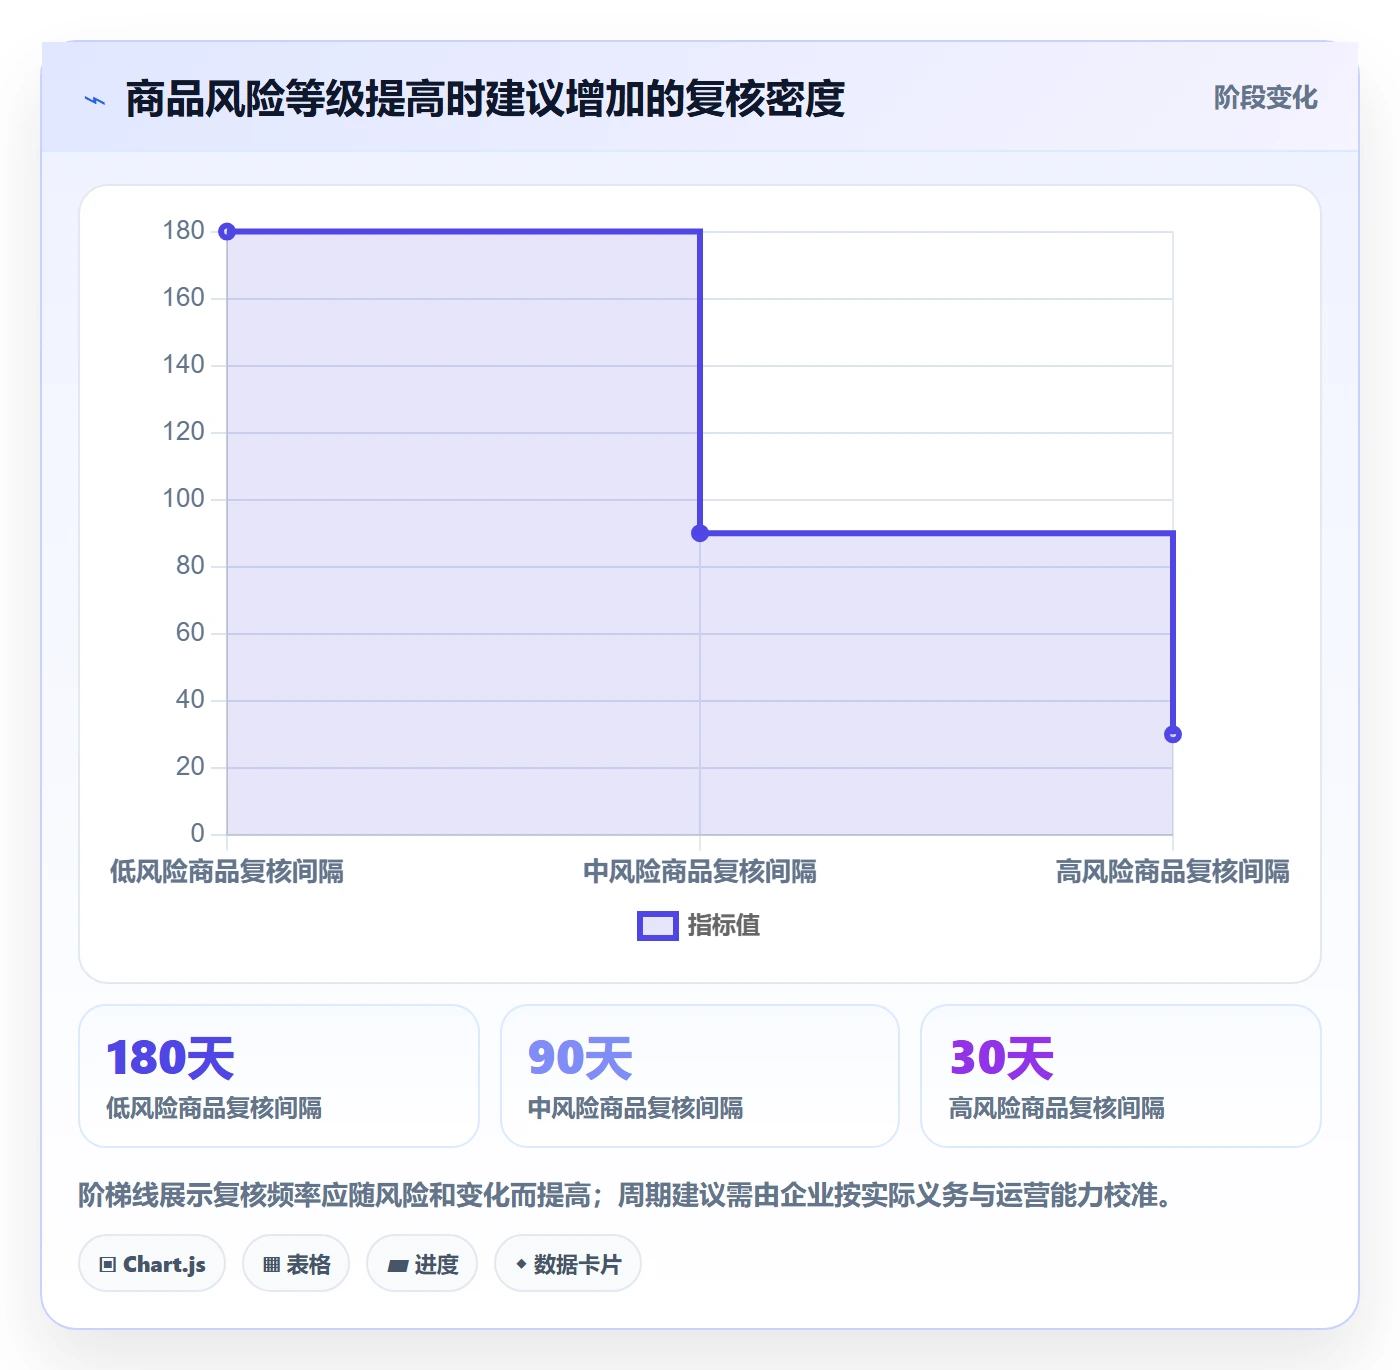
Task: Click the diamond icon in the 数据卡片 tag
Action: coord(521,1264)
